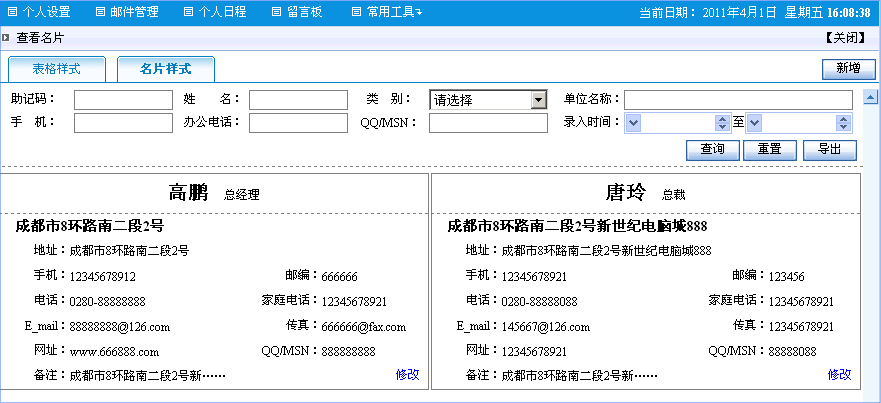Click 修改 link on 高鹏's card
Image resolution: width=881 pixels, height=403 pixels.
(x=407, y=375)
